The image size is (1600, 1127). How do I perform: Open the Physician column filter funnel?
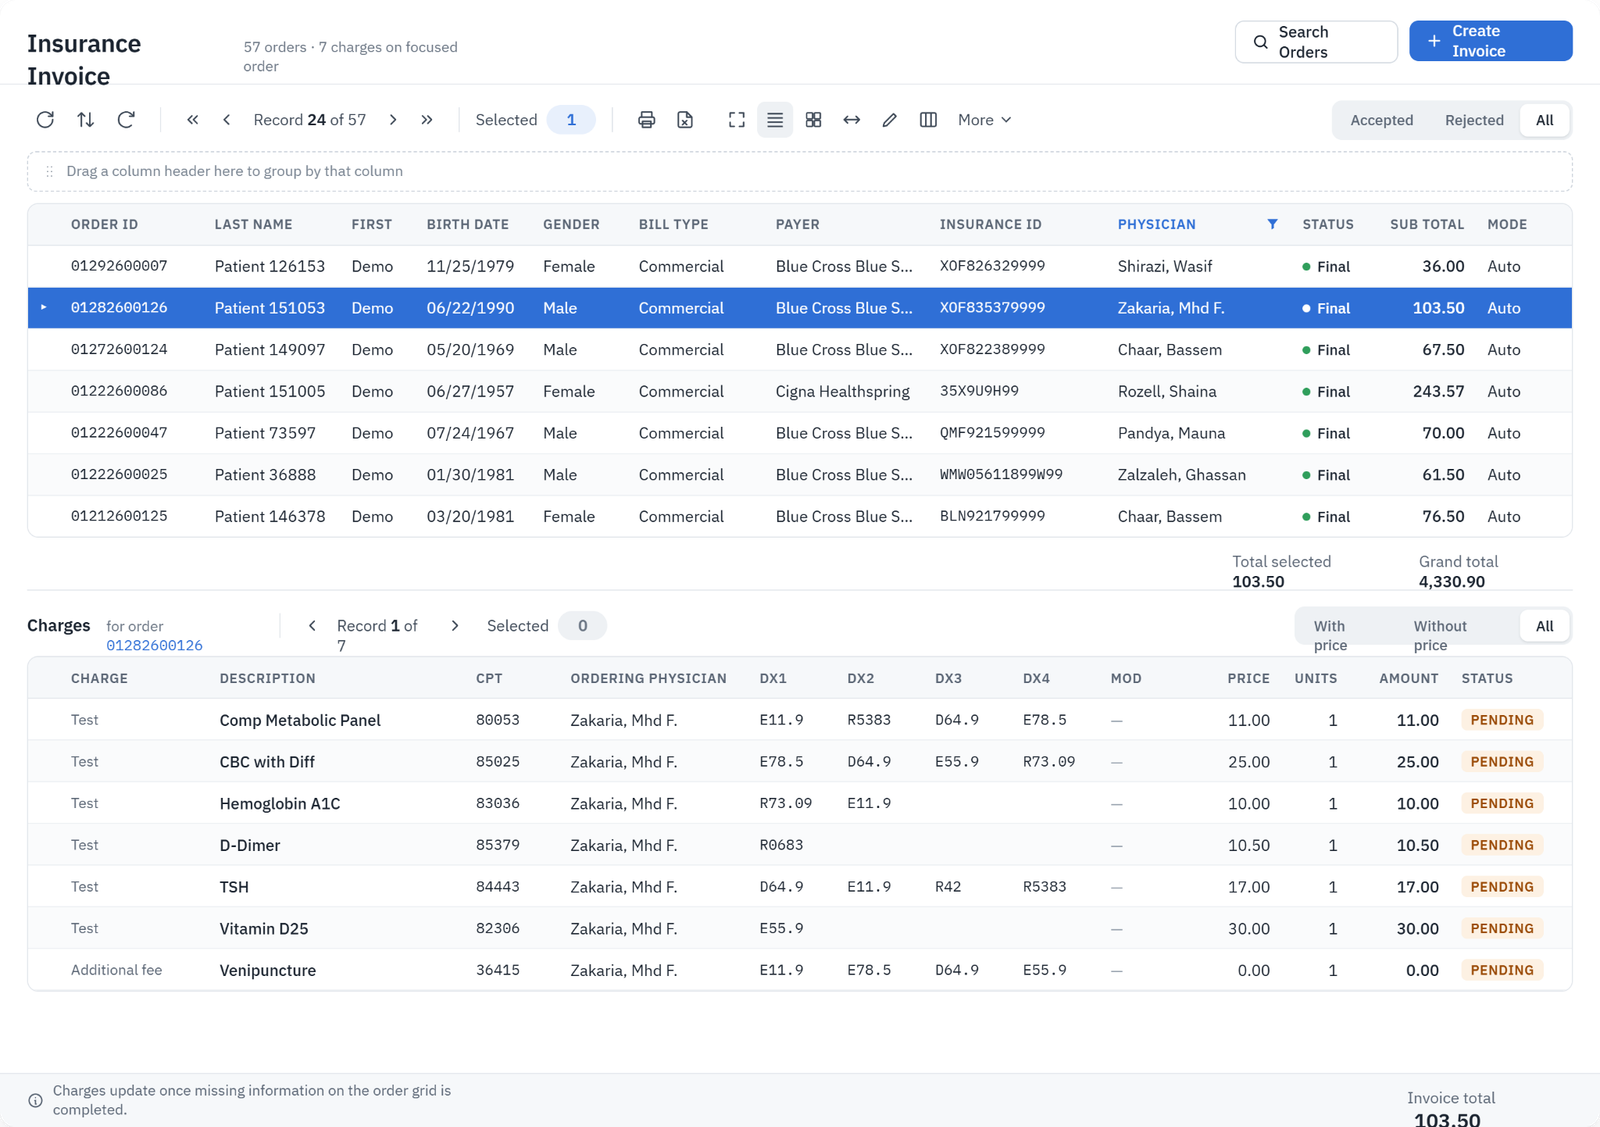[1272, 224]
